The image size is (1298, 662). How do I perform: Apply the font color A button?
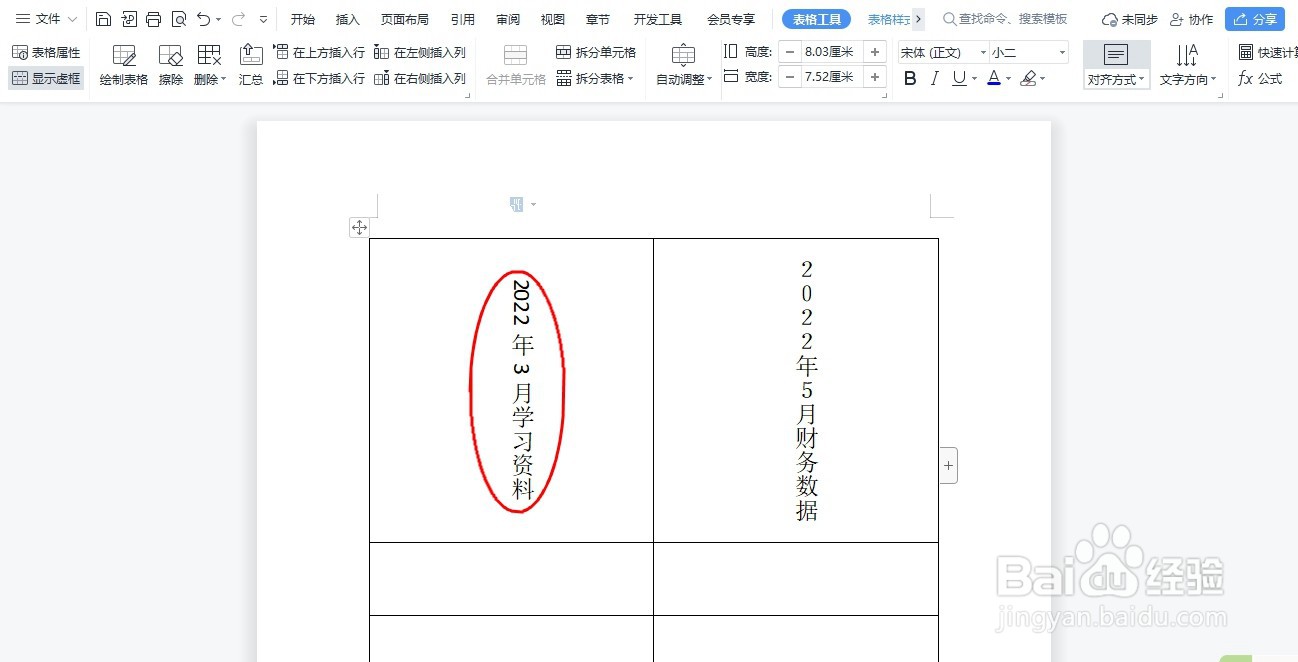tap(993, 78)
